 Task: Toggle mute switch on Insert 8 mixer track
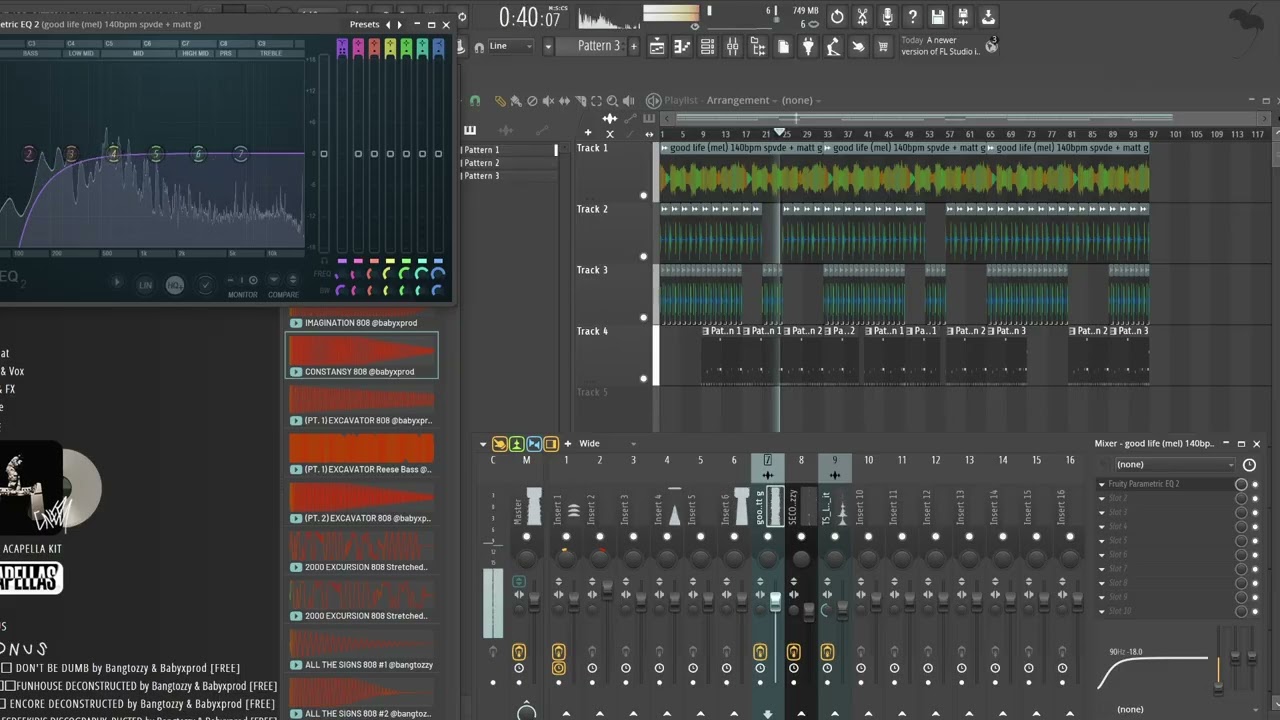tap(801, 537)
